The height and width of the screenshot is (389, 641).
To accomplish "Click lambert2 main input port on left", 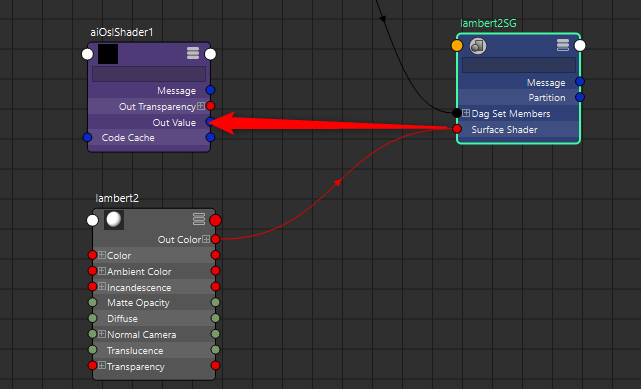I will [93, 220].
